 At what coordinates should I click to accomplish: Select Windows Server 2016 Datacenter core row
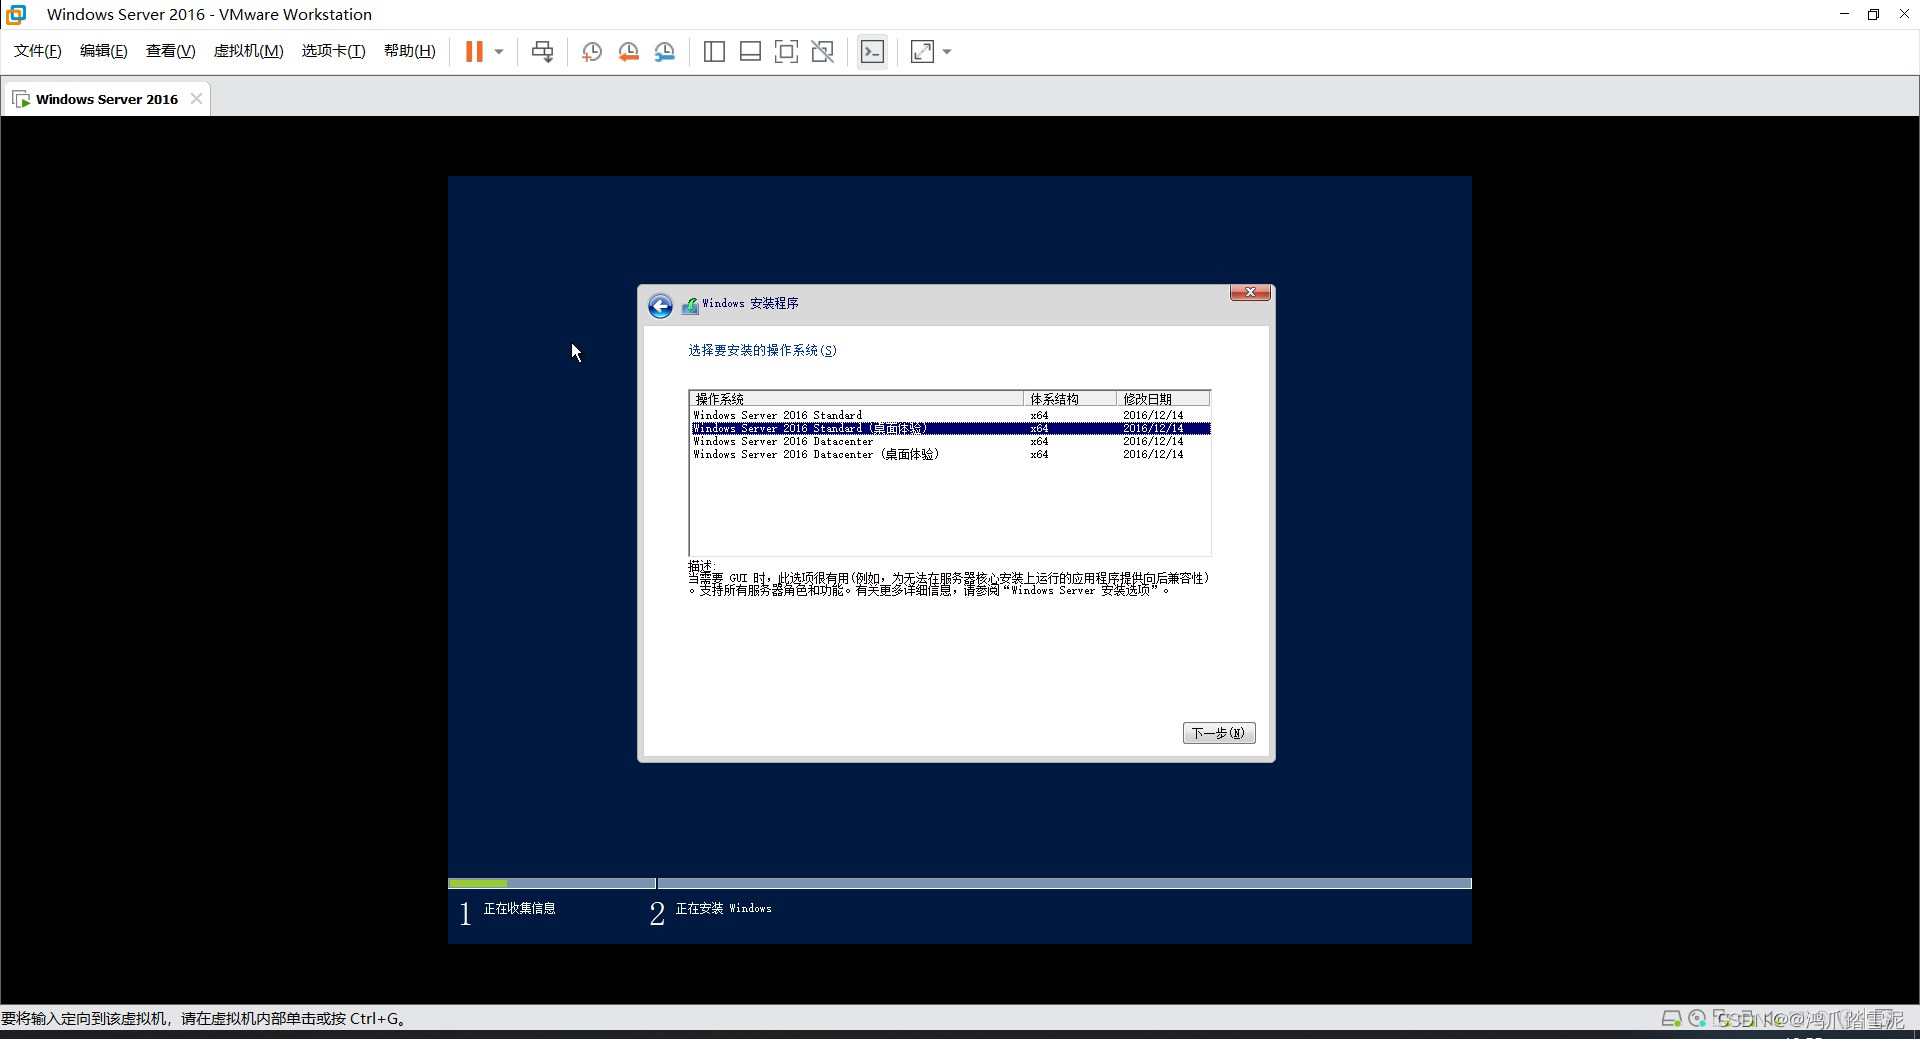950,441
